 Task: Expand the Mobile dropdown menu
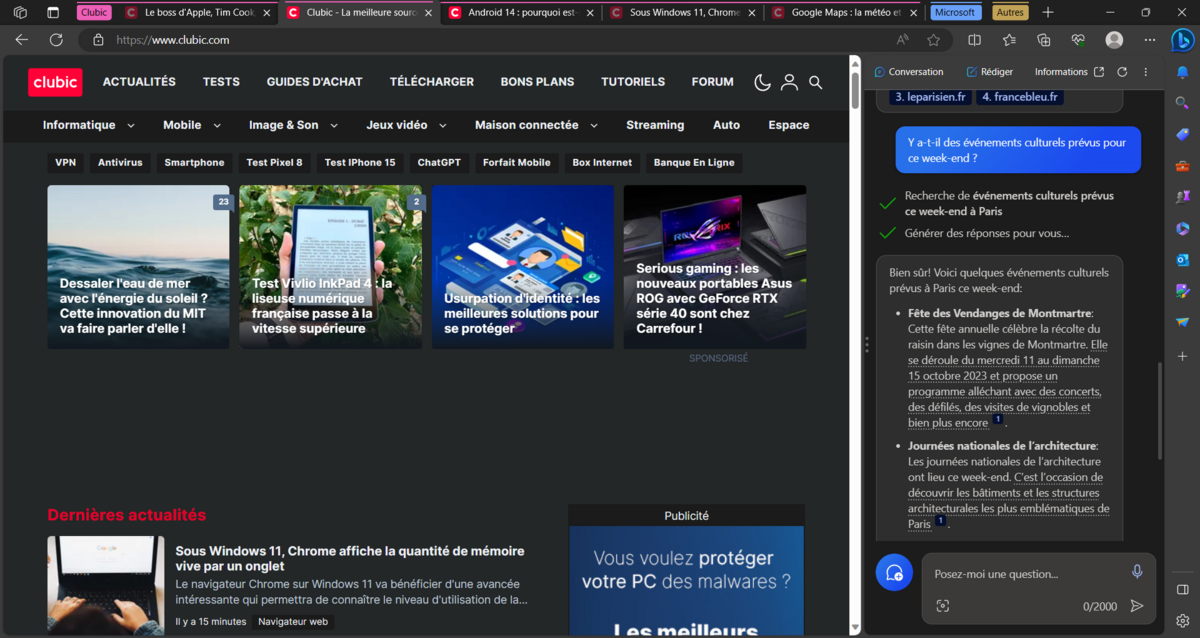[217, 126]
